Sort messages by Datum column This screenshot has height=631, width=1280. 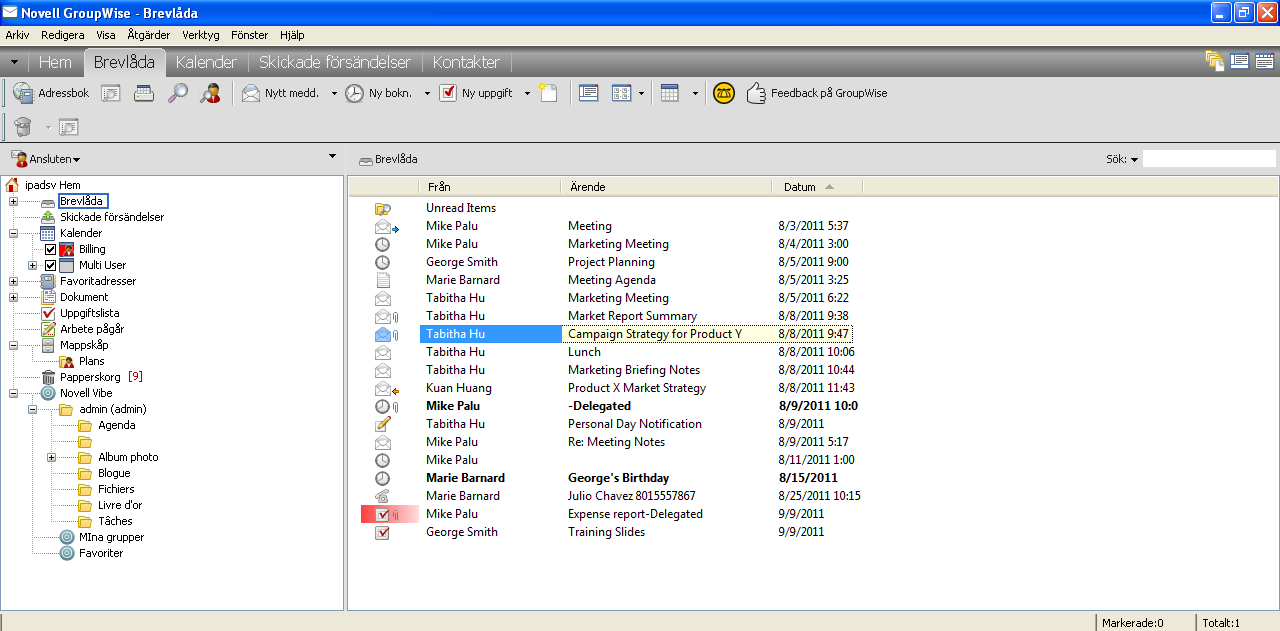coord(800,187)
